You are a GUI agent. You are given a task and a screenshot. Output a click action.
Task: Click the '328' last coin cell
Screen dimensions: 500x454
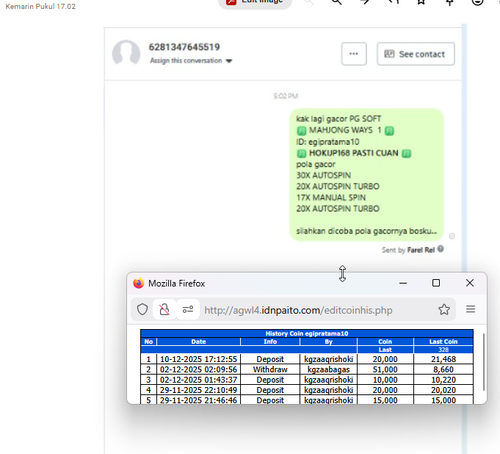[443, 350]
